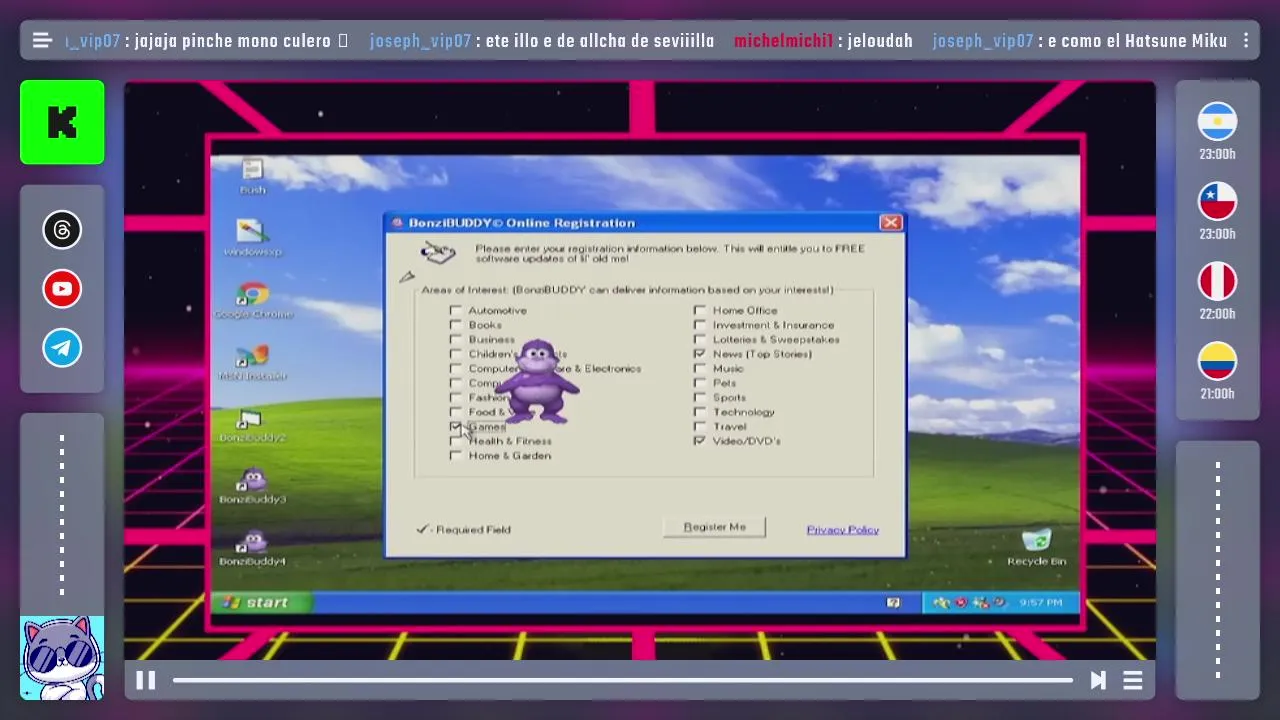
Task: Click the taskbar clock showing 9:57 PM
Action: 1040,602
